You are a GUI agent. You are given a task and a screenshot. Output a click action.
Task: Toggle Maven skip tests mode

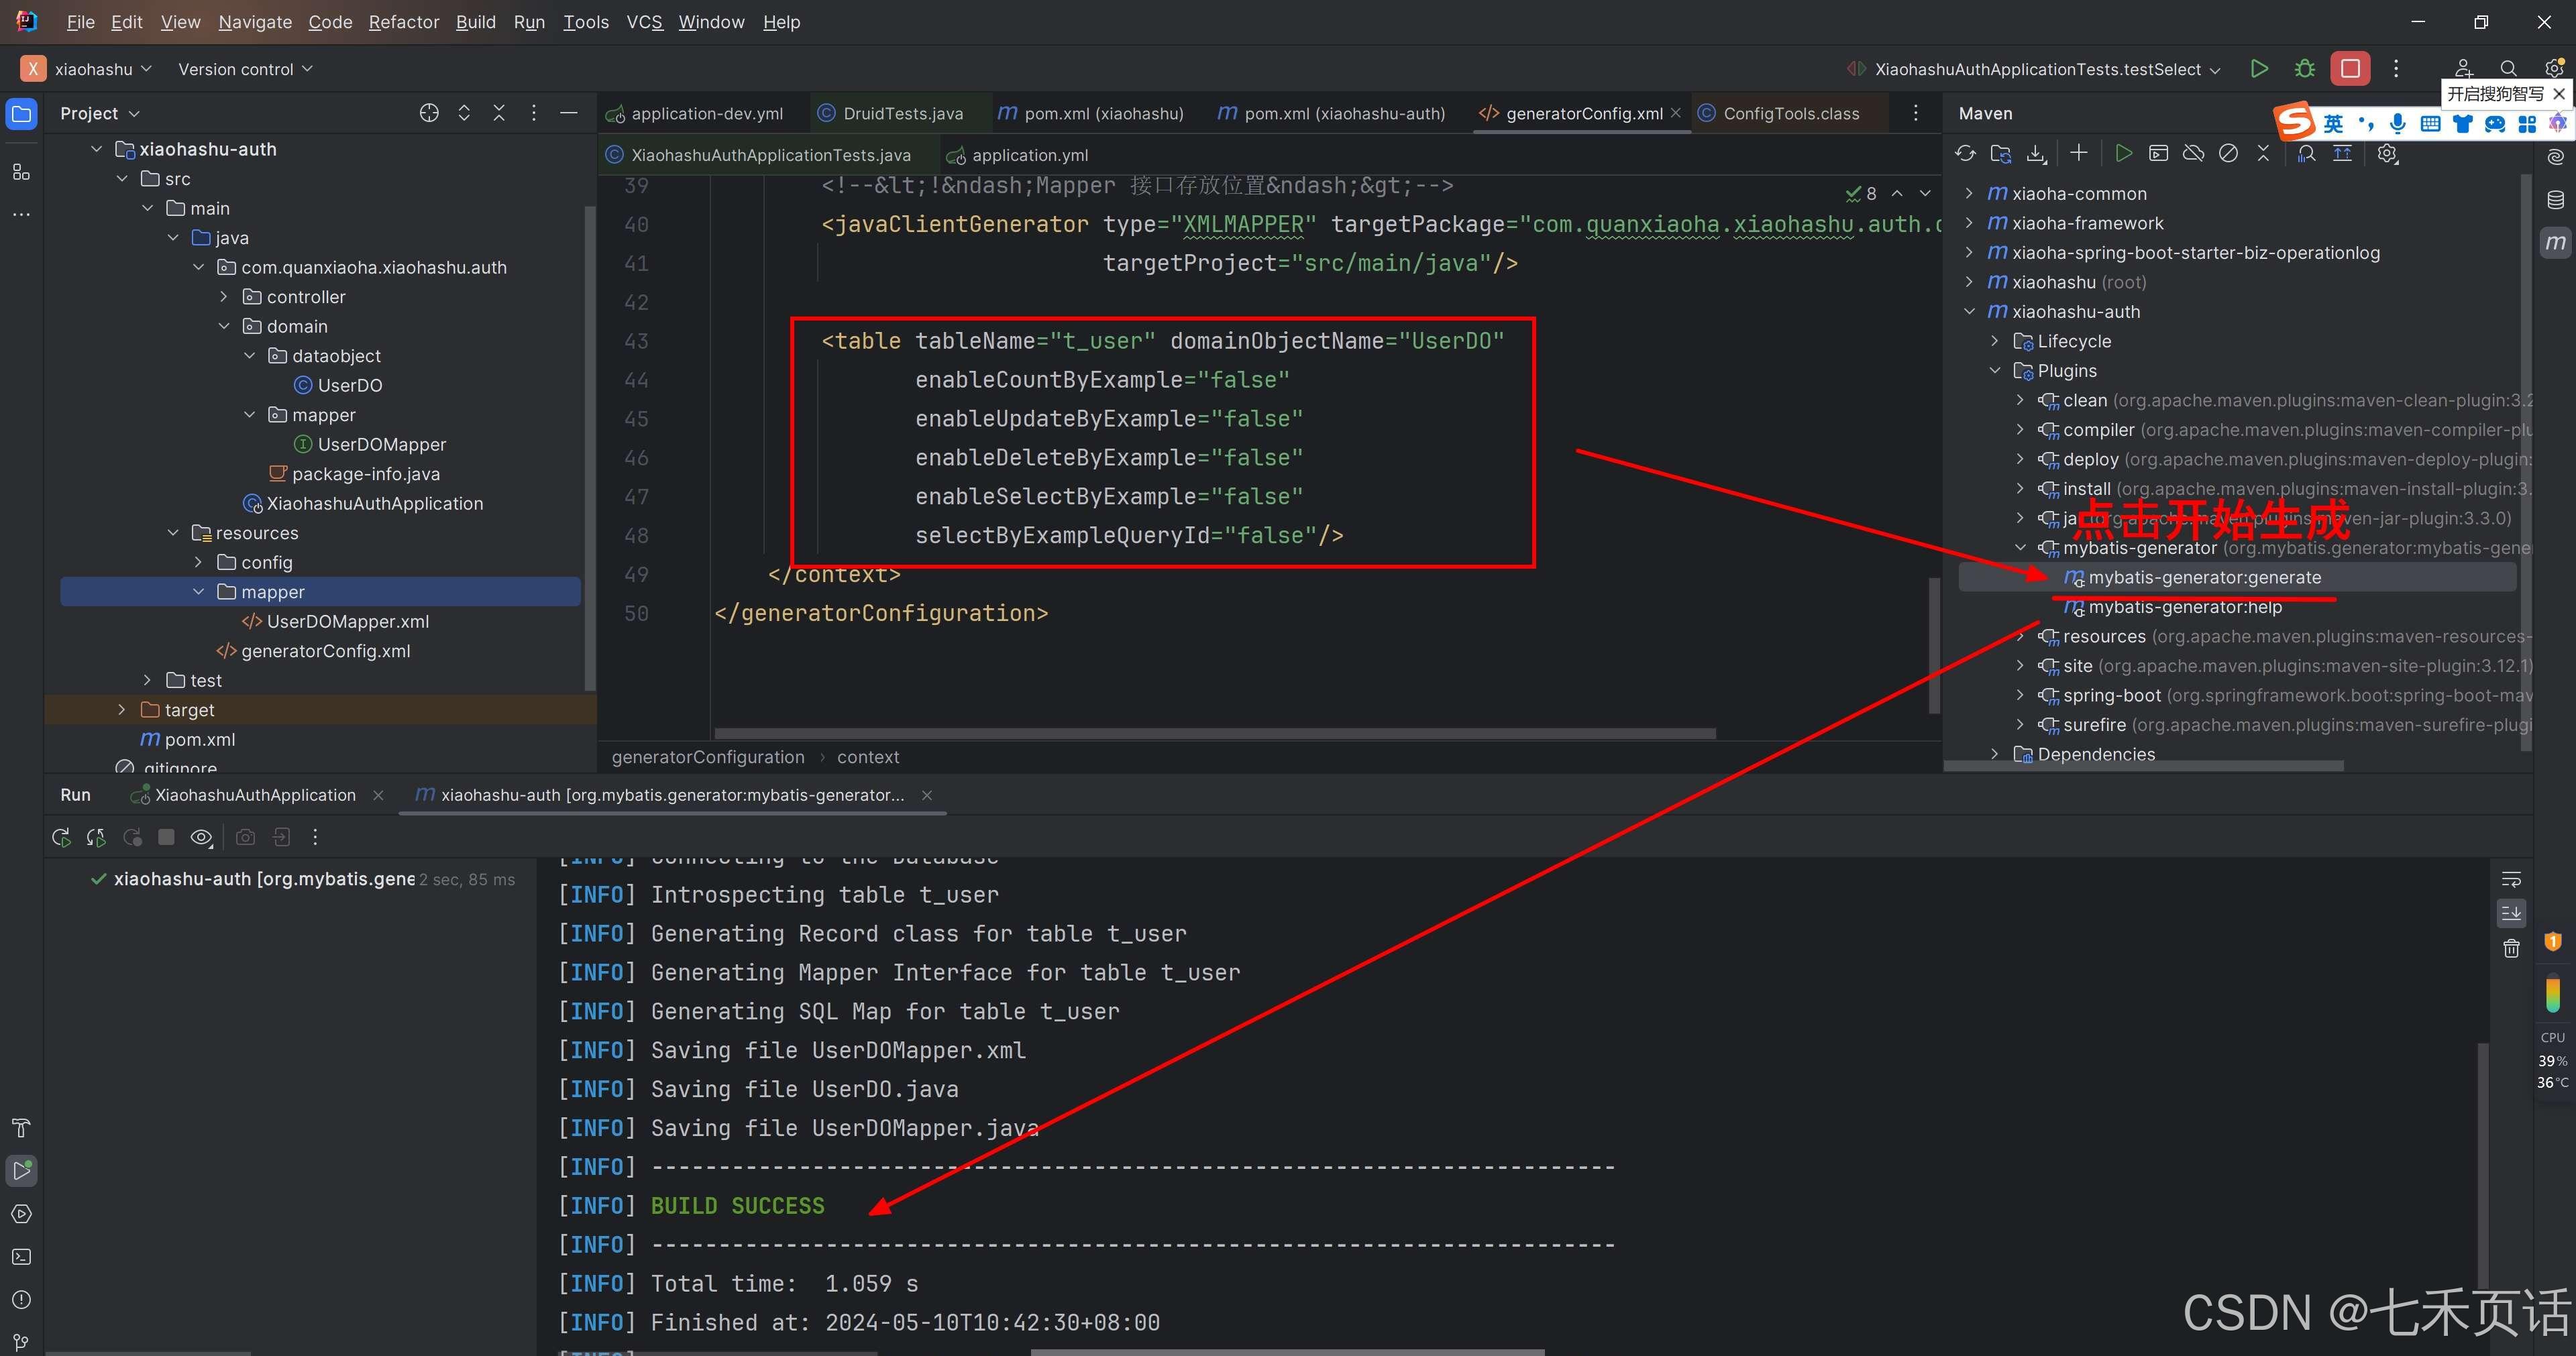coord(2228,153)
